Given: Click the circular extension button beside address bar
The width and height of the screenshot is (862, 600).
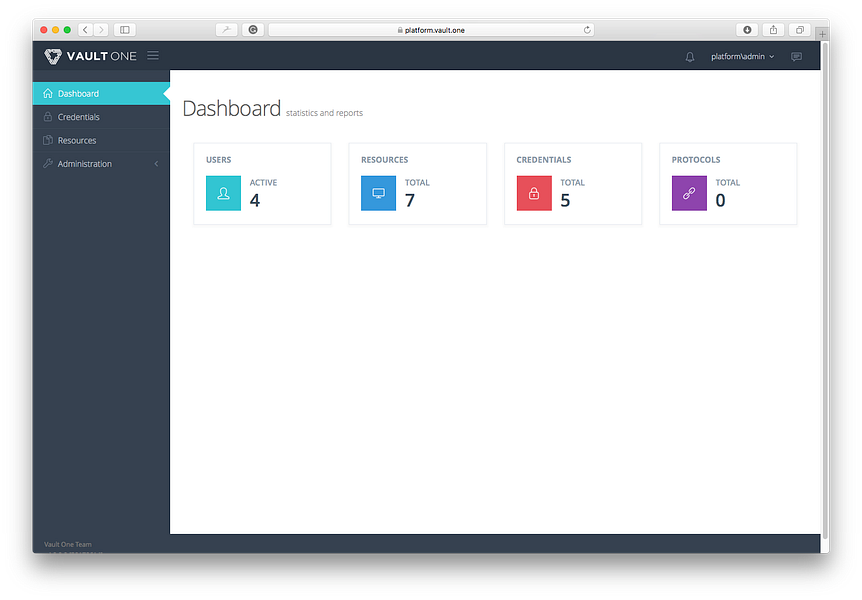Looking at the screenshot, I should tap(253, 30).
